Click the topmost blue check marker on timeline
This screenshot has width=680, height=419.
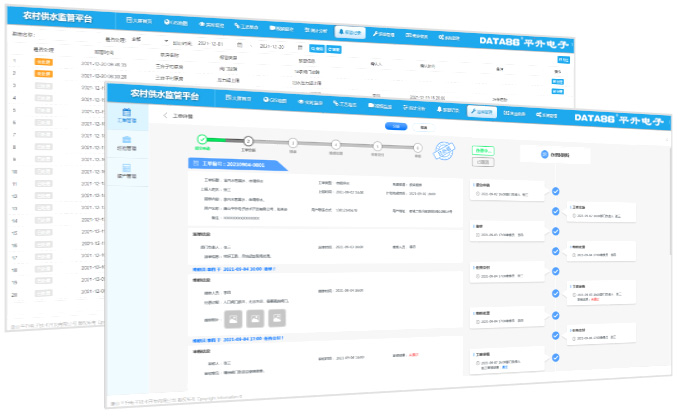pos(556,191)
